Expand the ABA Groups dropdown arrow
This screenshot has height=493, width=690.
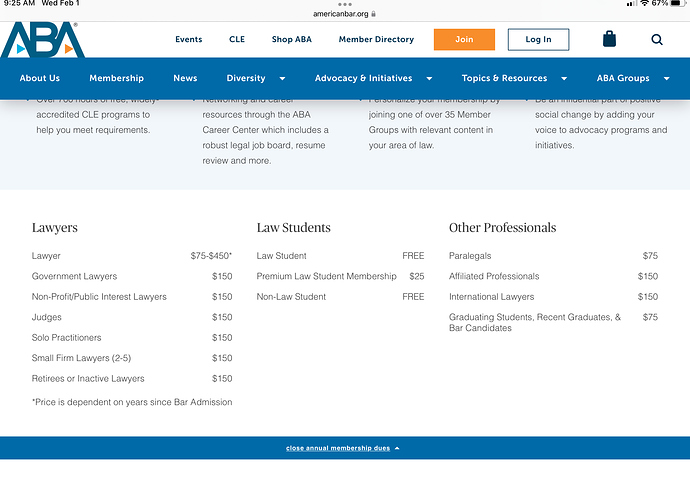pos(666,78)
